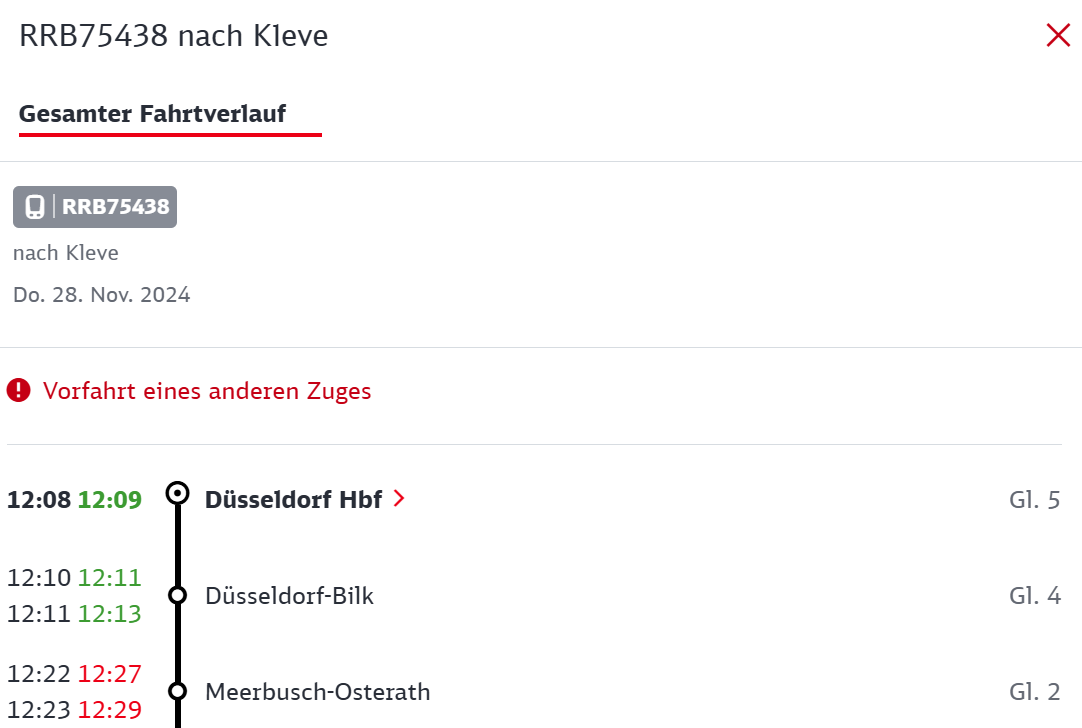Click platform Gl. 2 at Meerbusch-Osterath

click(x=1034, y=691)
